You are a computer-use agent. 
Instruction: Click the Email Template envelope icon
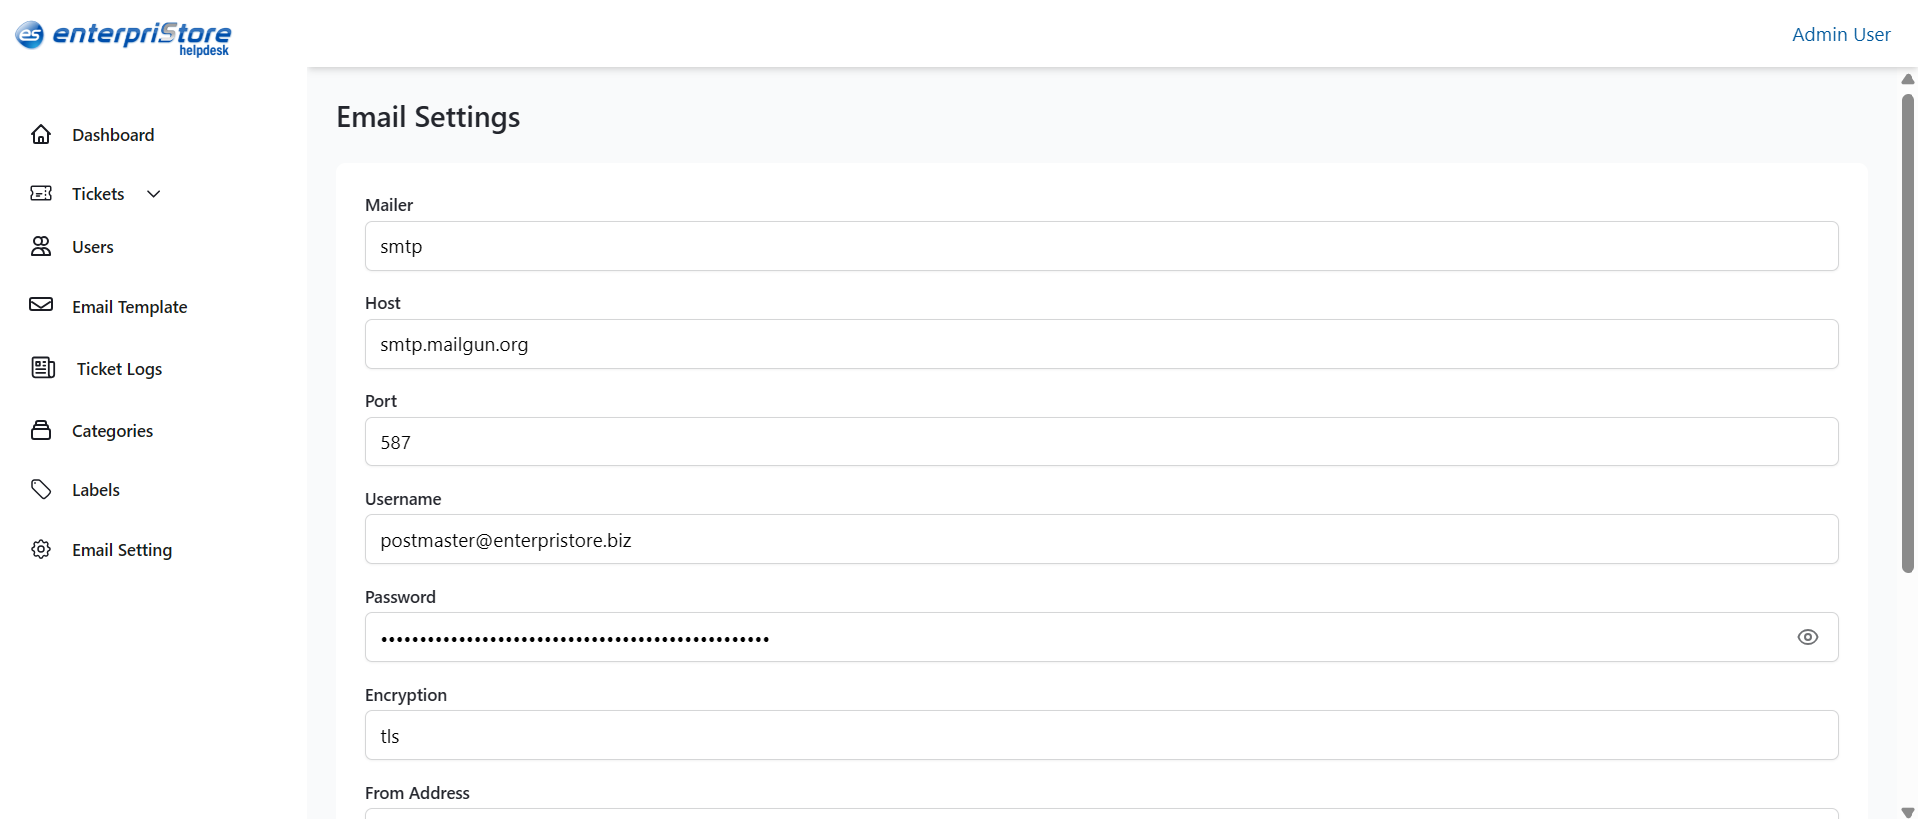41,305
